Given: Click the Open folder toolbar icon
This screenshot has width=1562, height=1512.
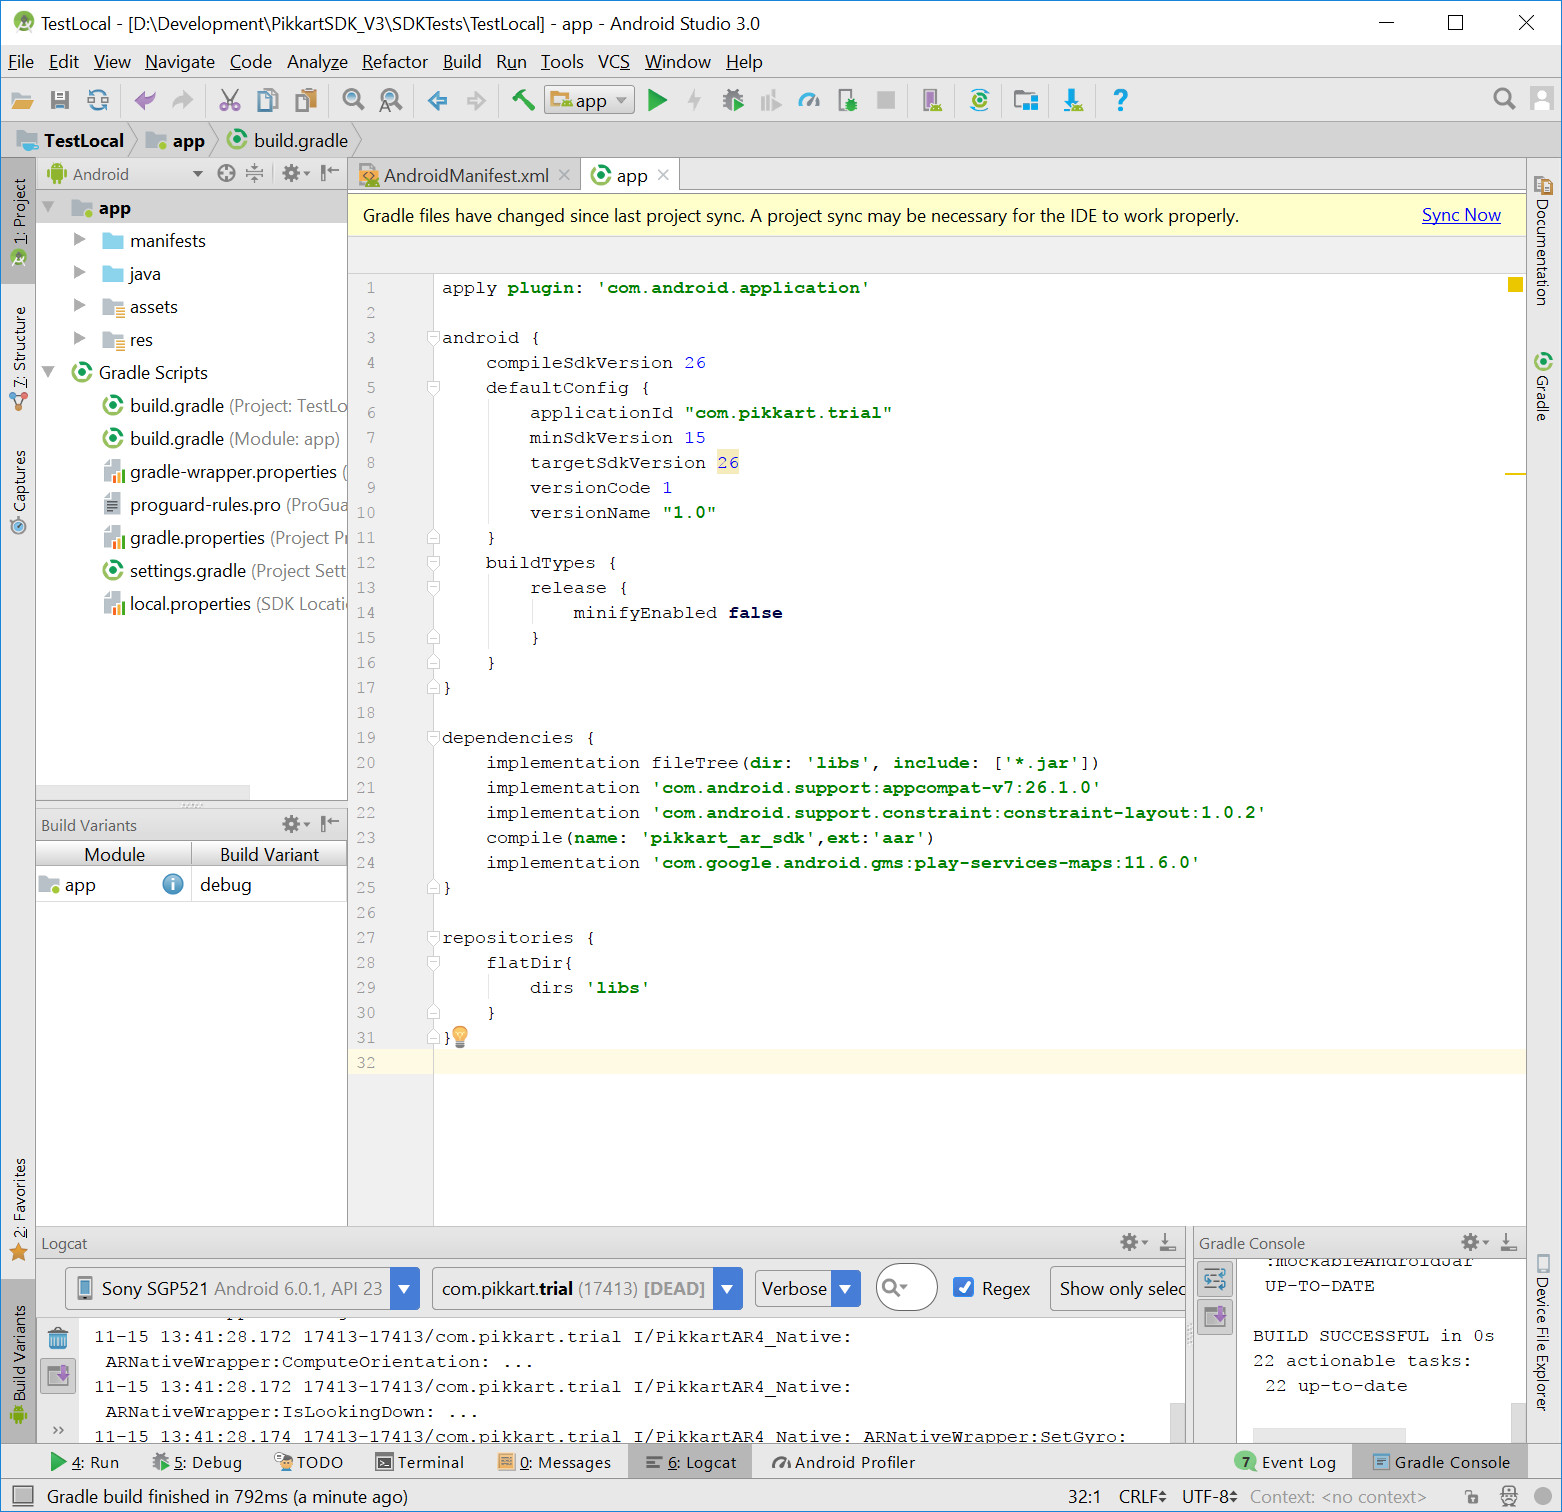Looking at the screenshot, I should click(x=22, y=100).
